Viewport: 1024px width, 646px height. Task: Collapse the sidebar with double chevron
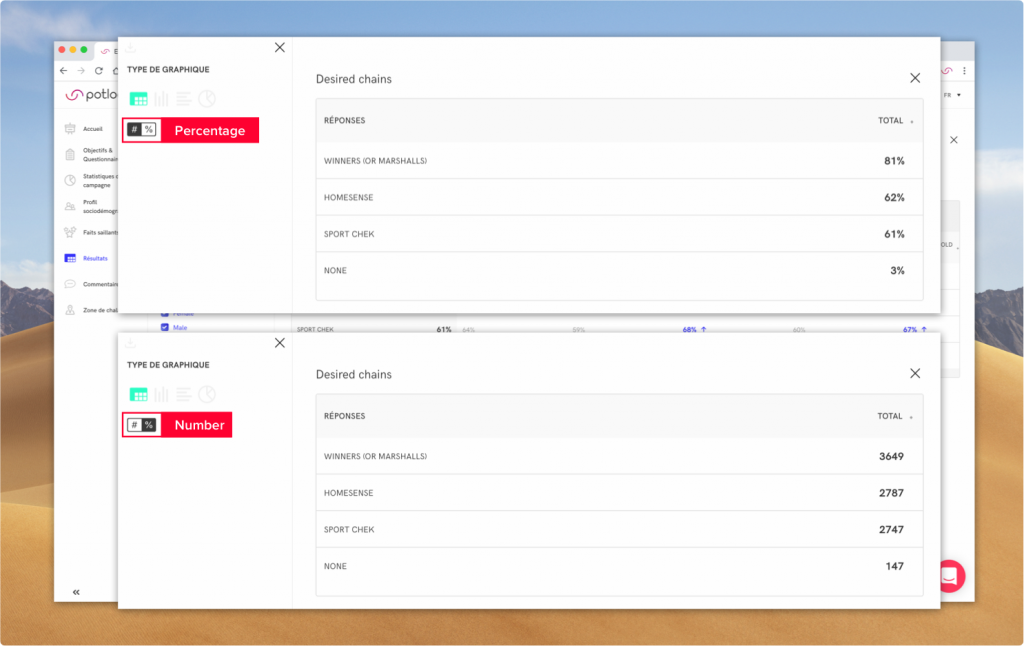click(x=76, y=592)
